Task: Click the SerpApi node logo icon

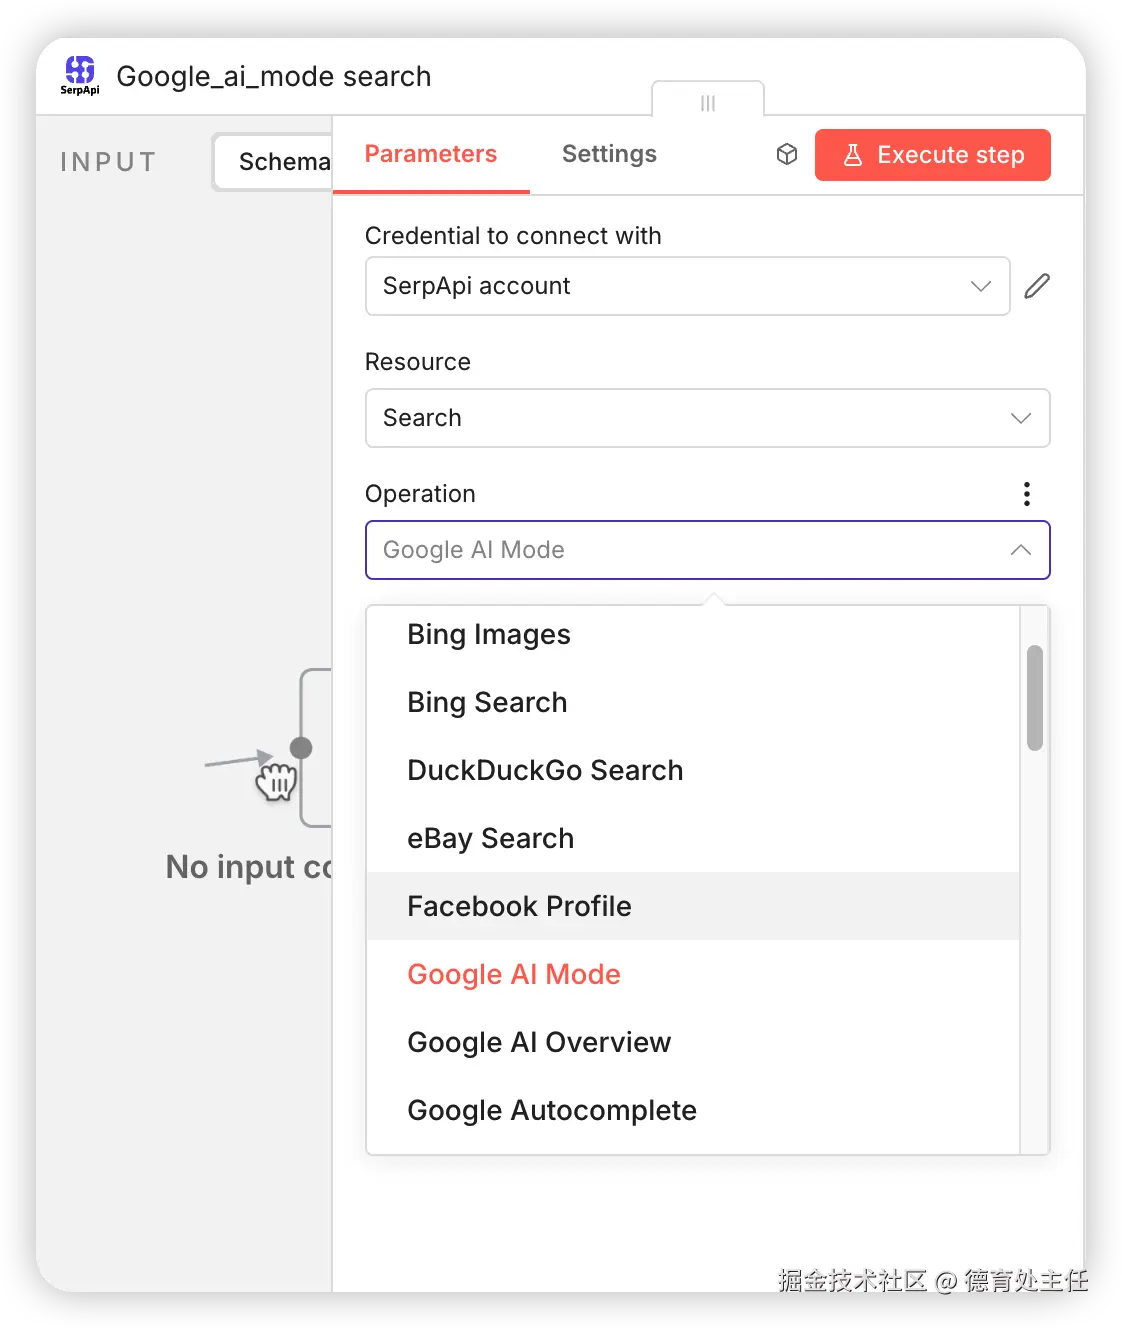Action: pos(80,74)
